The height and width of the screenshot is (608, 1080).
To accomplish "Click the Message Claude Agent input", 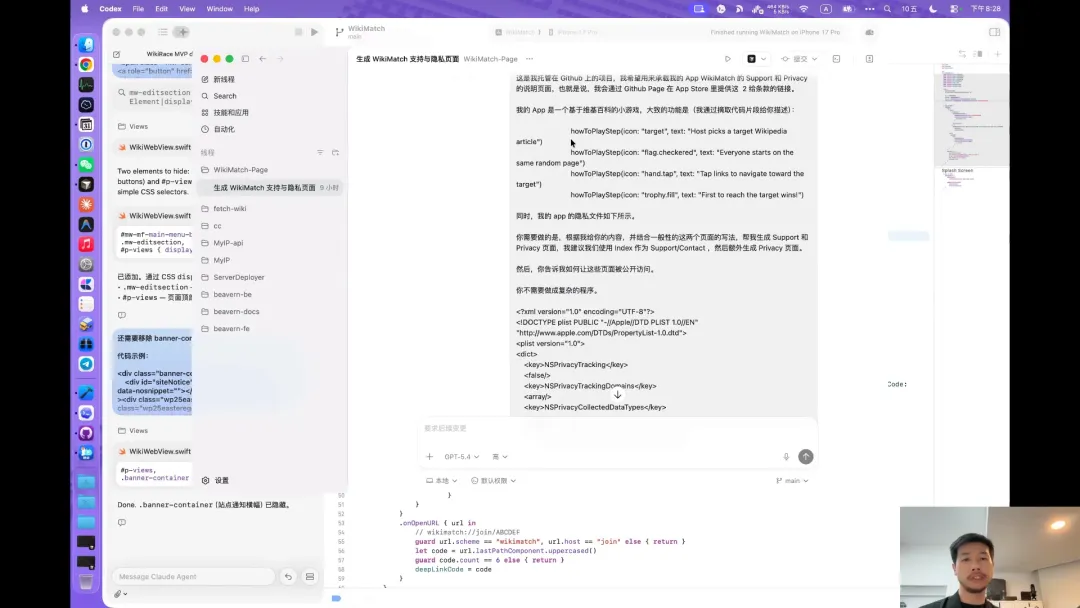I will tap(194, 577).
